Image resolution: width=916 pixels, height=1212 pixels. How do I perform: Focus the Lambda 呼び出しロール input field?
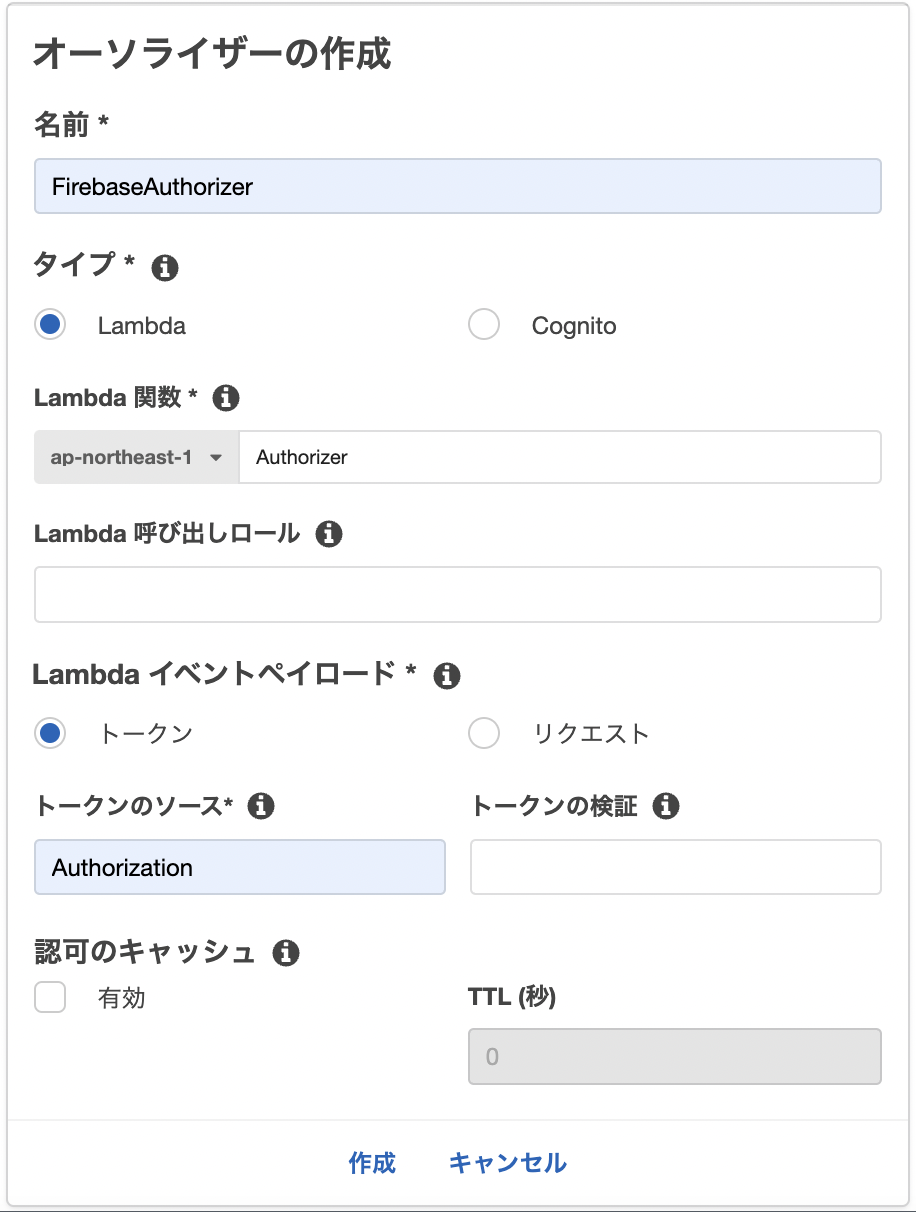tap(457, 594)
